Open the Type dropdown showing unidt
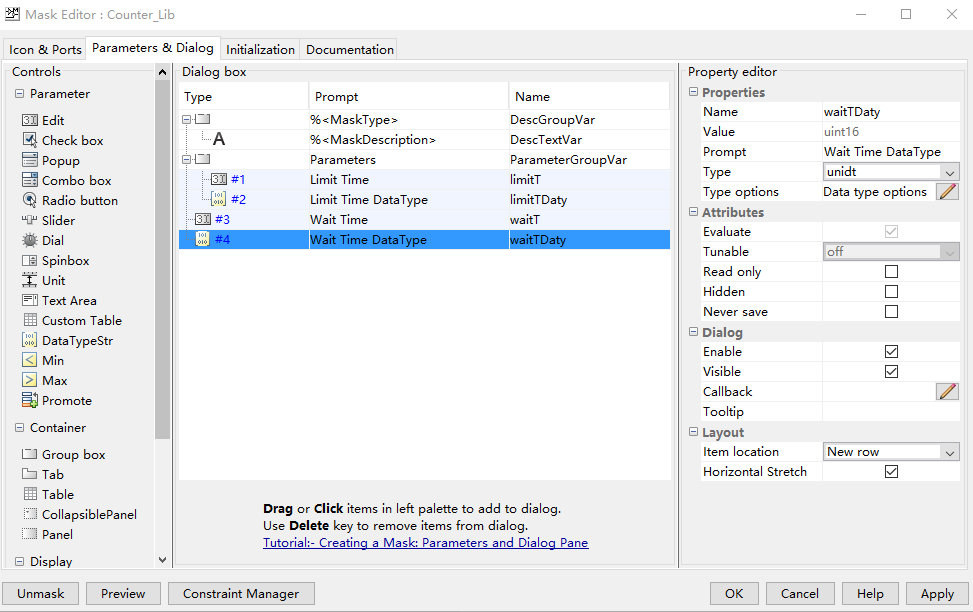The width and height of the screenshot is (973, 612). coord(890,171)
